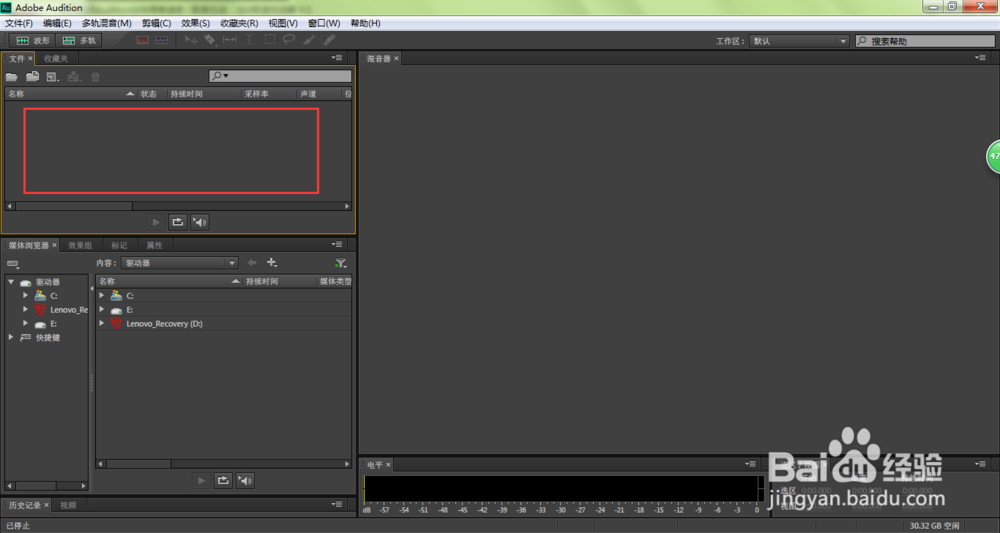Click search field in 文件 panel
This screenshot has width=1000, height=533.
tap(280, 76)
